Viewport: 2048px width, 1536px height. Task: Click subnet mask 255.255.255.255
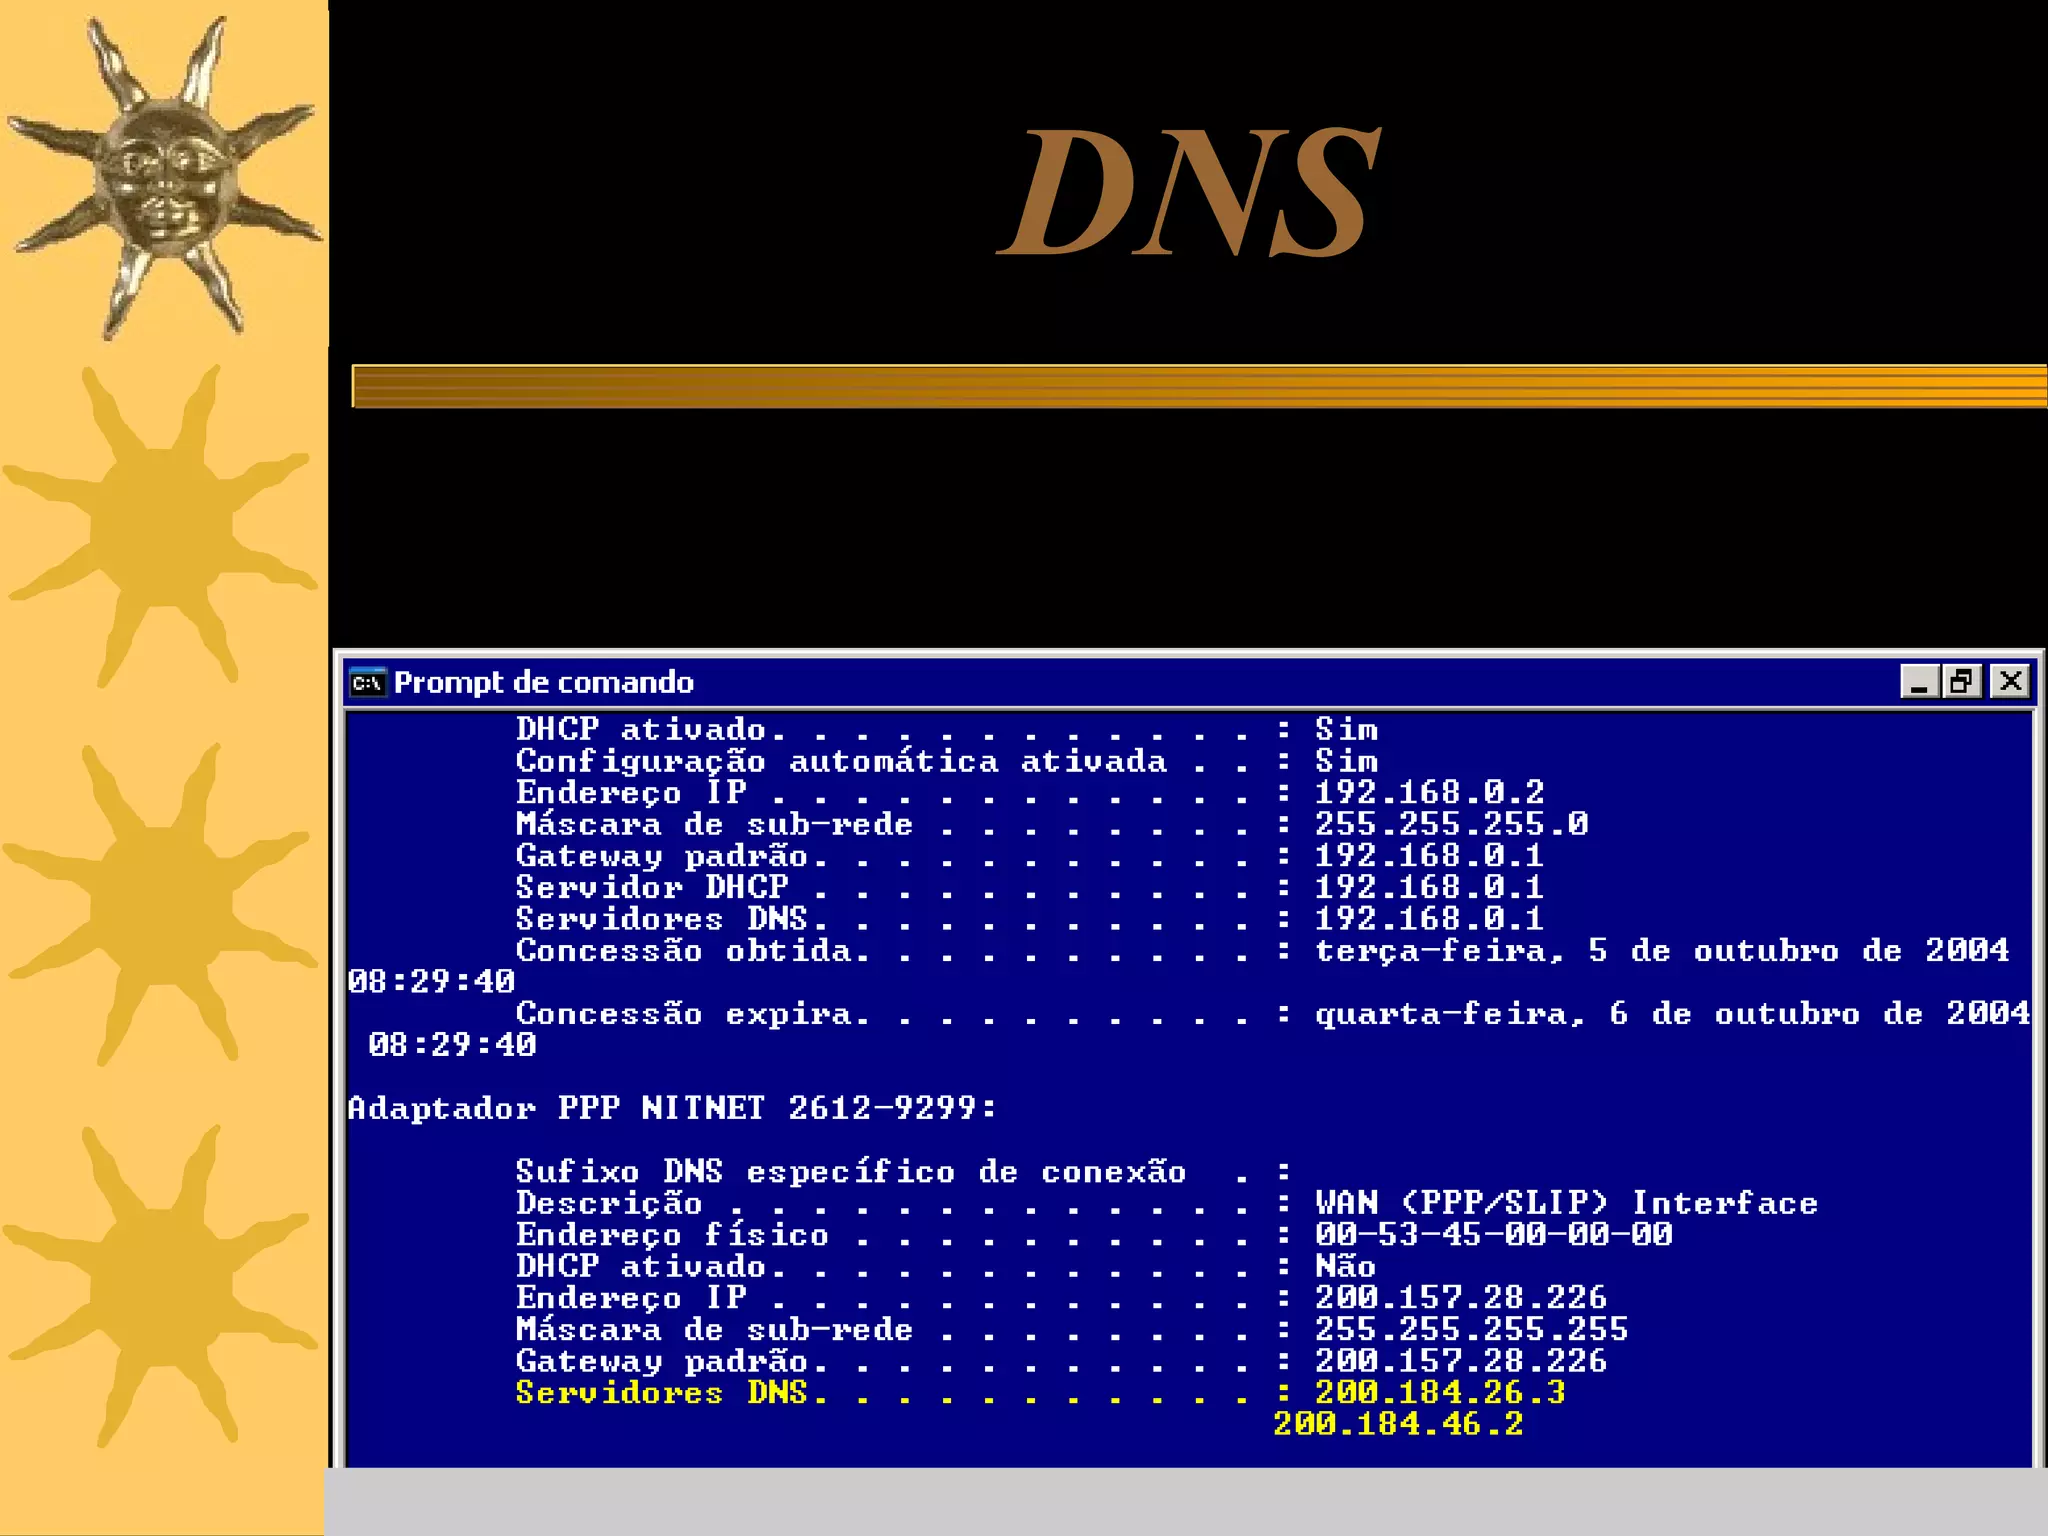coord(1471,1329)
